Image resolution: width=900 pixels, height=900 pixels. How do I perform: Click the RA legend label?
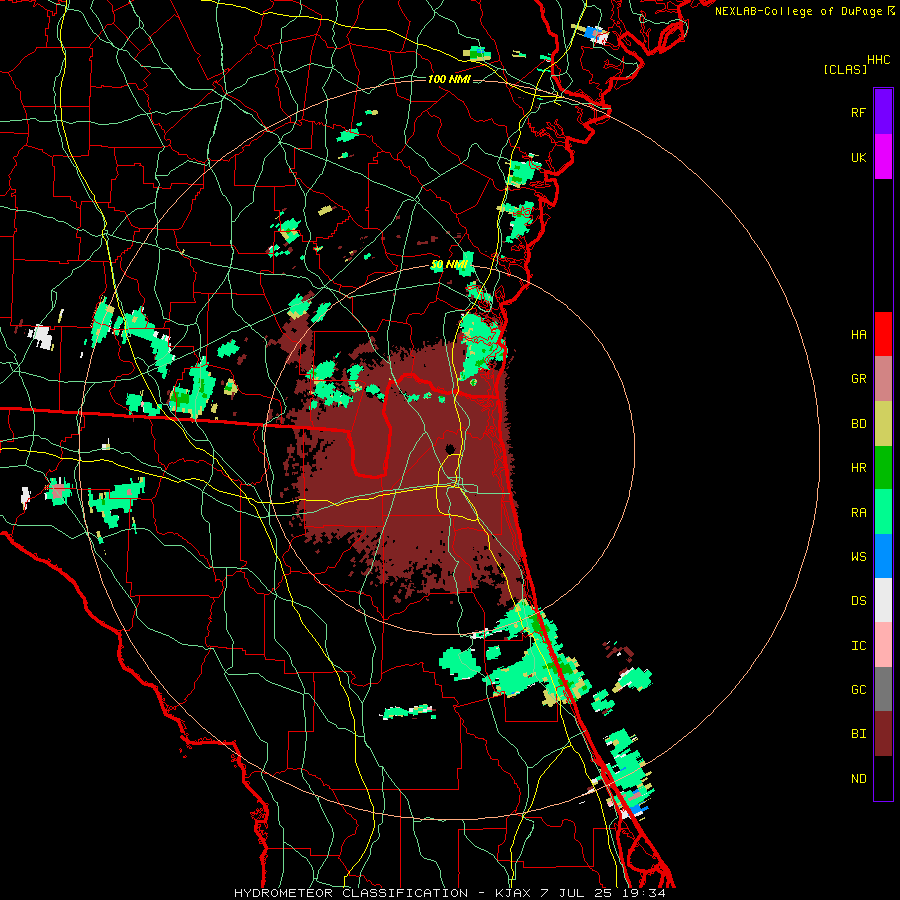click(858, 512)
